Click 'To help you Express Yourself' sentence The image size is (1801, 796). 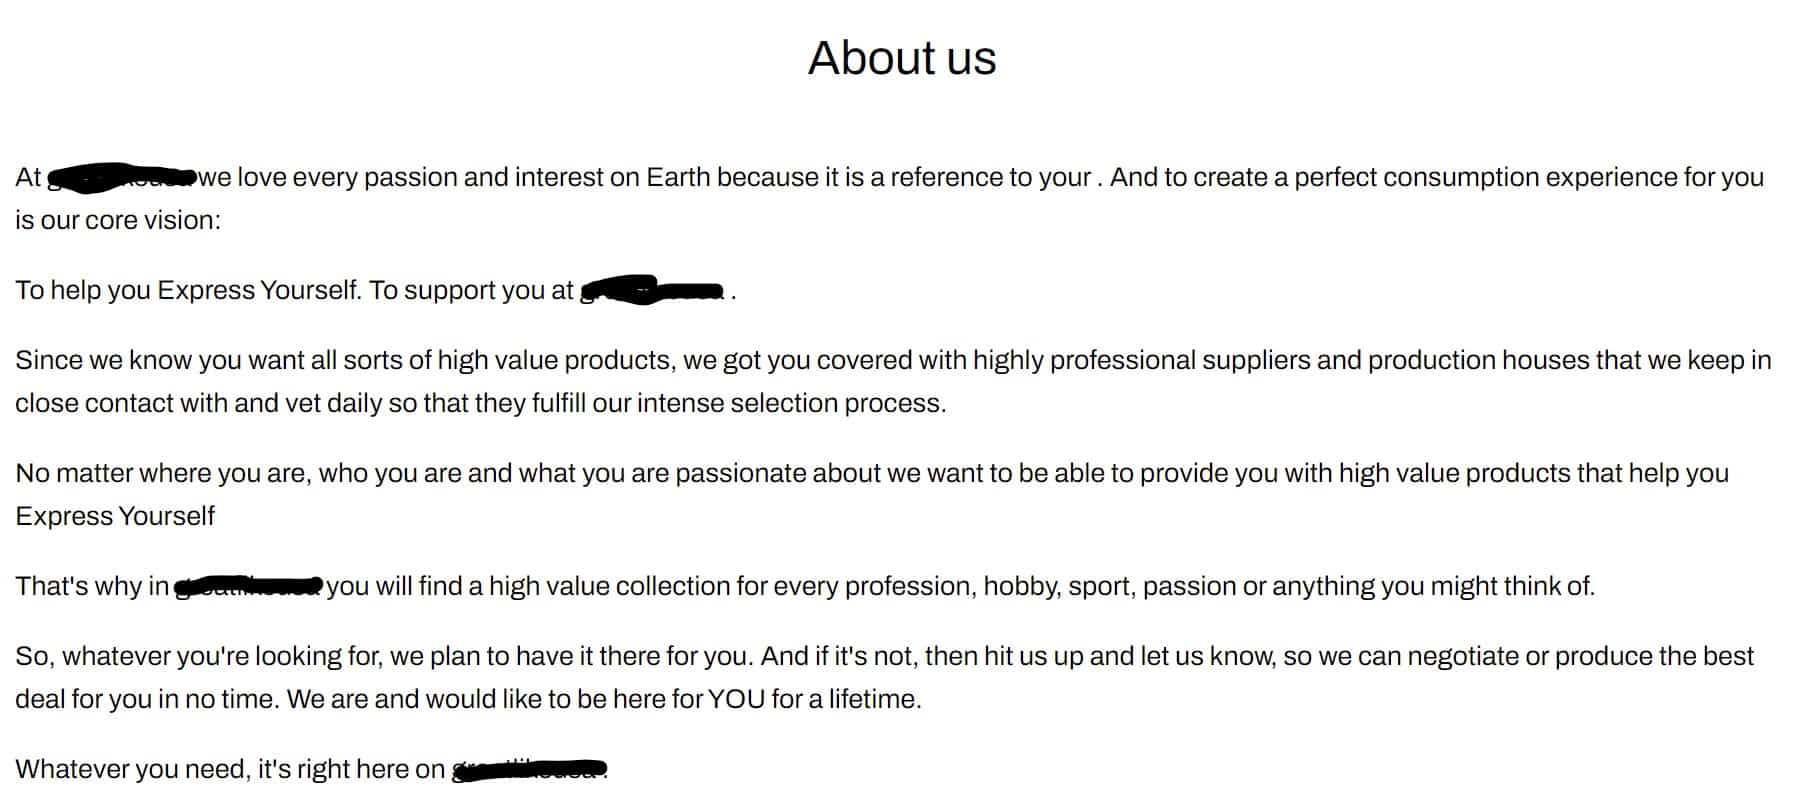point(188,290)
